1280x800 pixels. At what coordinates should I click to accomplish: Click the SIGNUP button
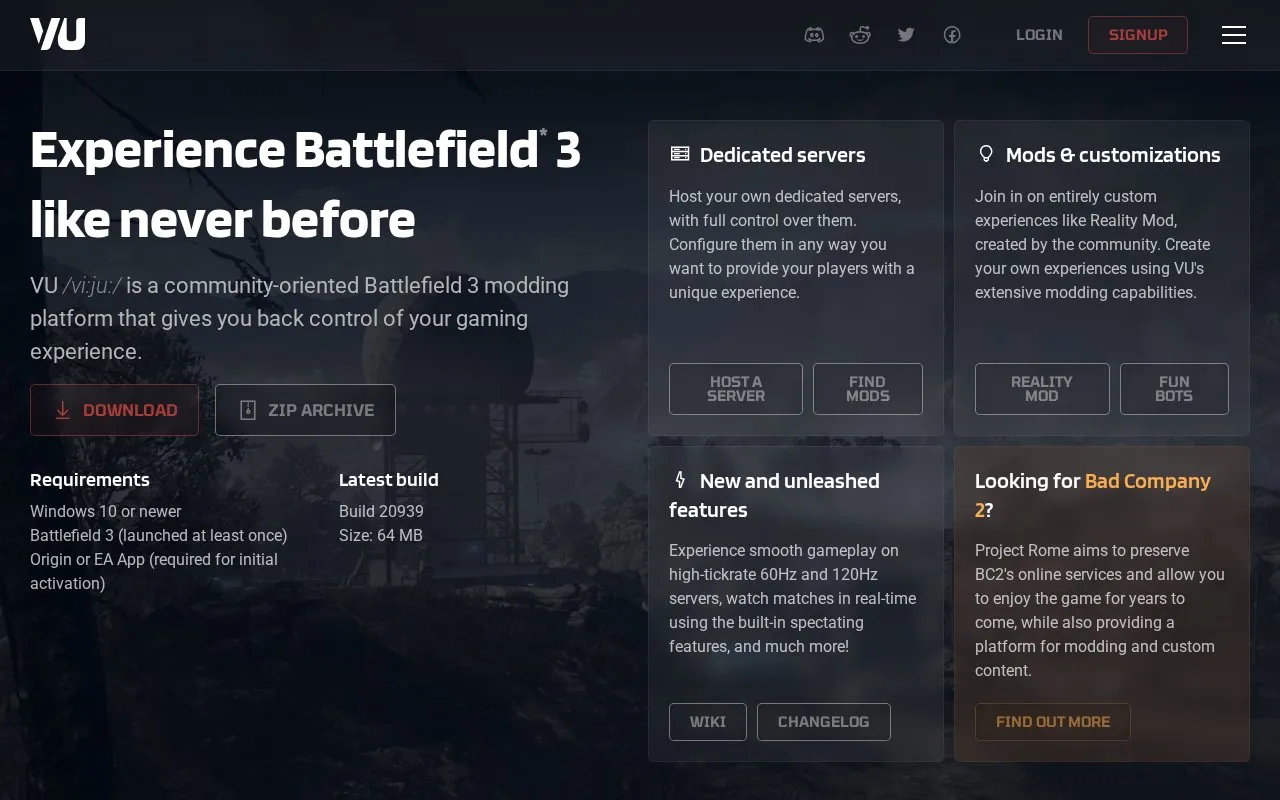(1138, 35)
